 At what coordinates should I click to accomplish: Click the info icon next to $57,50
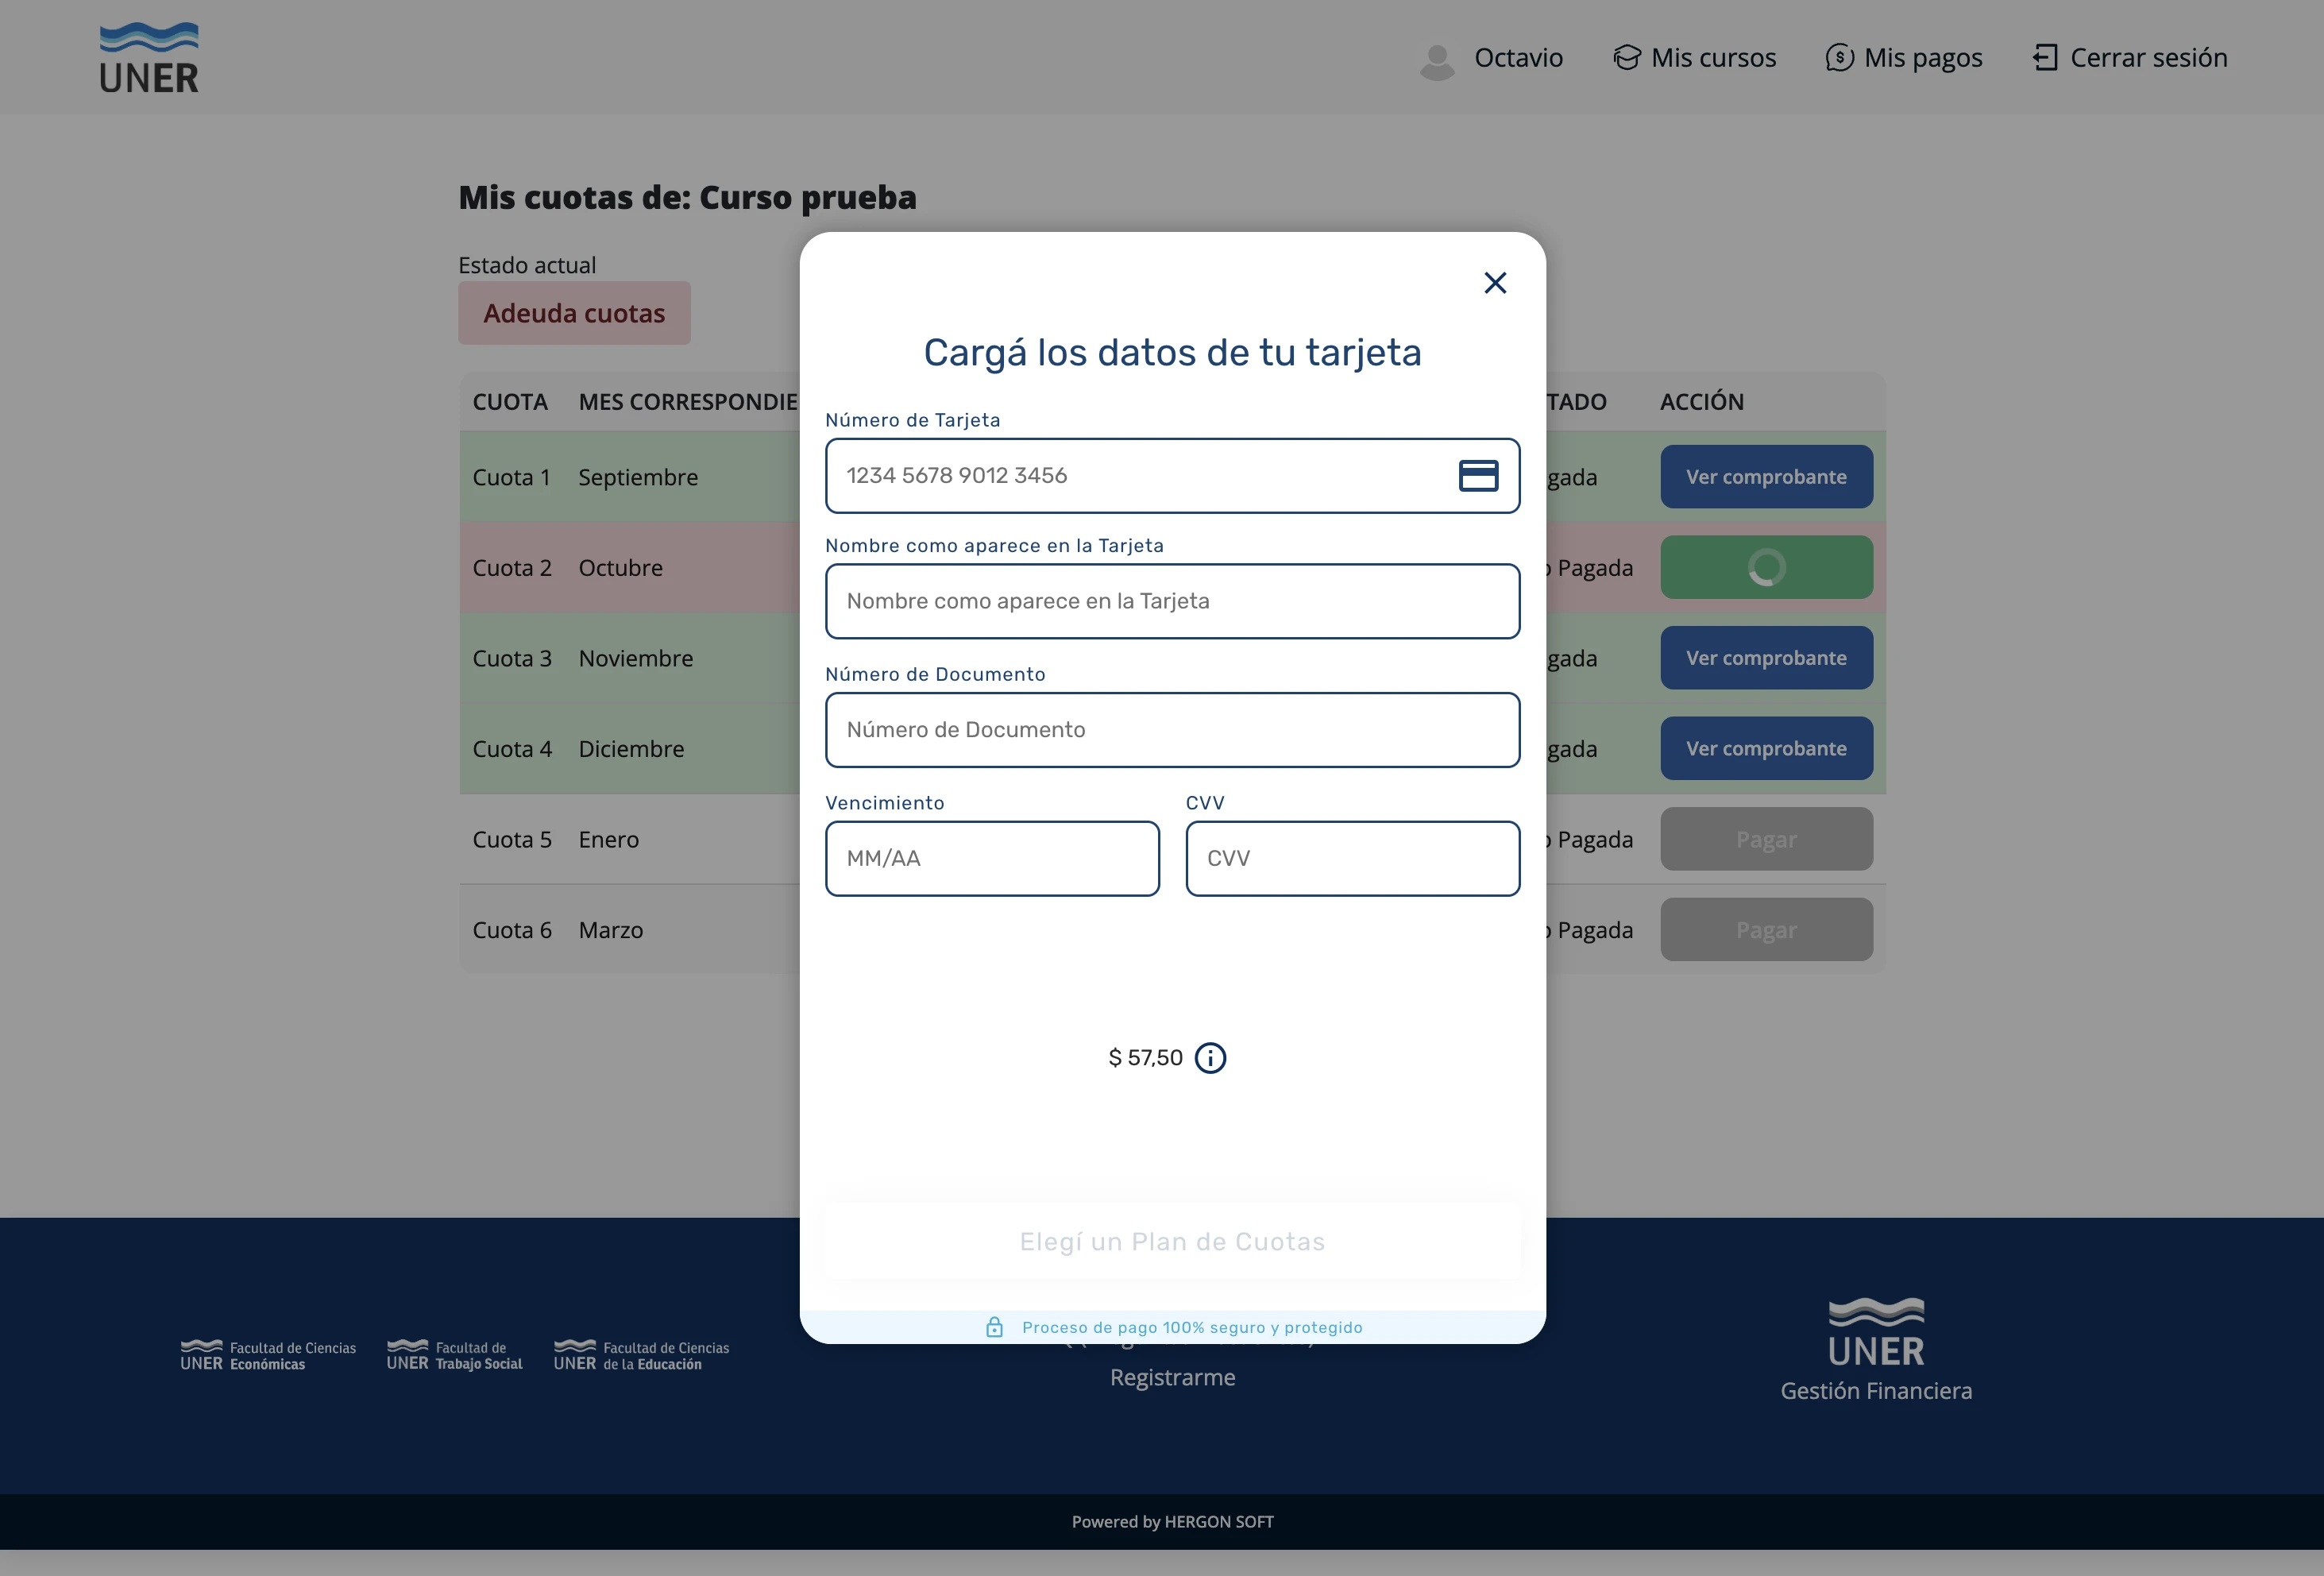pos(1211,1058)
